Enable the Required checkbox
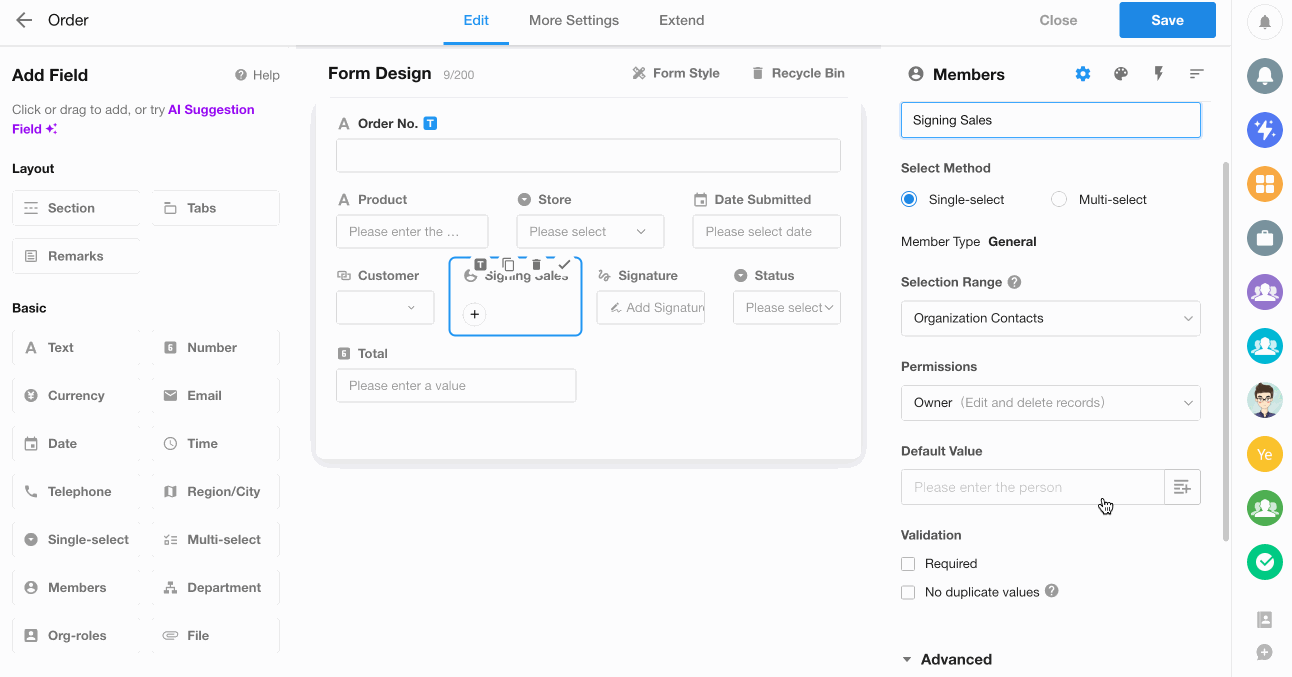The width and height of the screenshot is (1292, 677). point(908,564)
